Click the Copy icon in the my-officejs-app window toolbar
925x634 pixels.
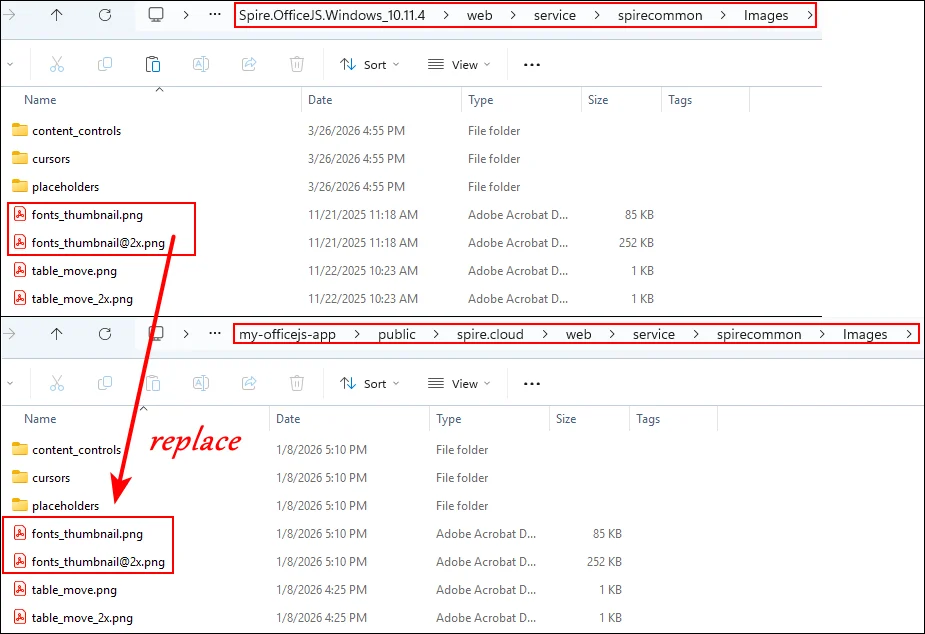[105, 383]
